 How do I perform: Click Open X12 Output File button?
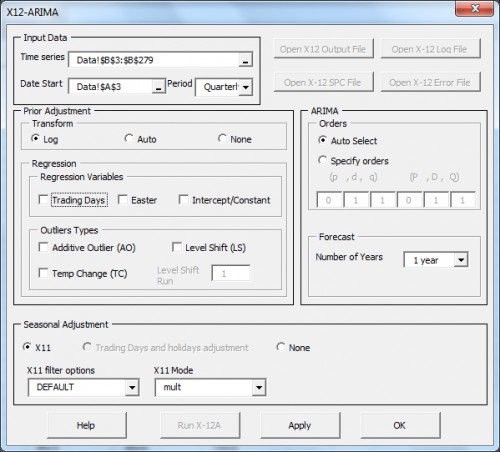(x=323, y=49)
